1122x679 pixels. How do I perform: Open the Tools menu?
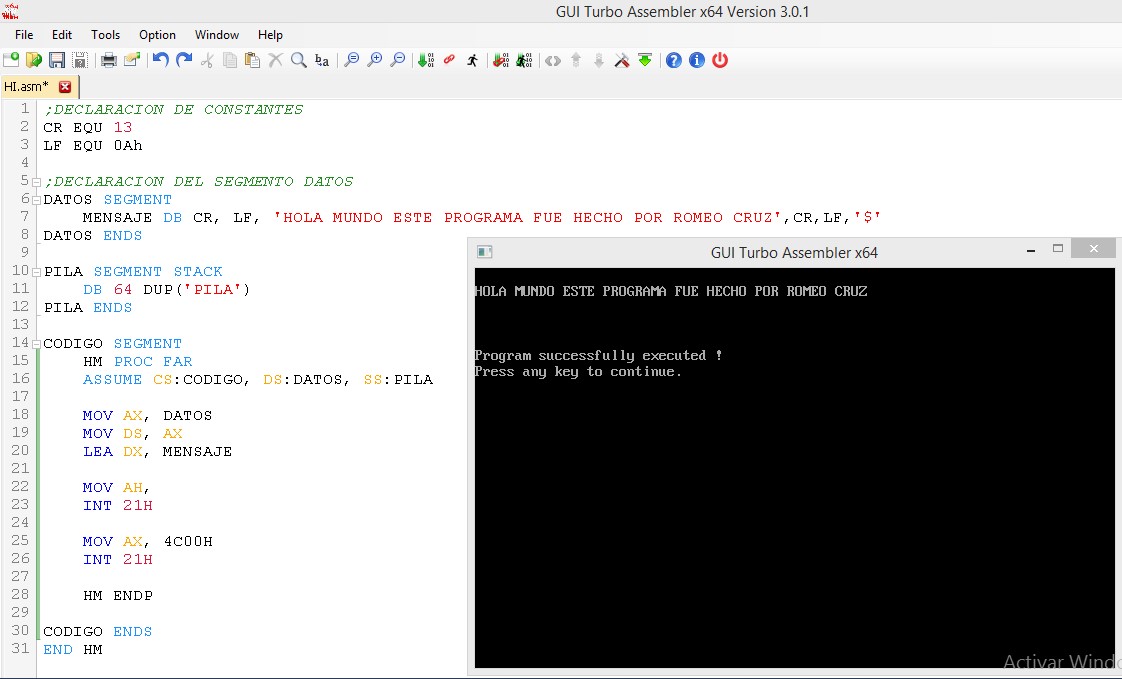click(105, 35)
